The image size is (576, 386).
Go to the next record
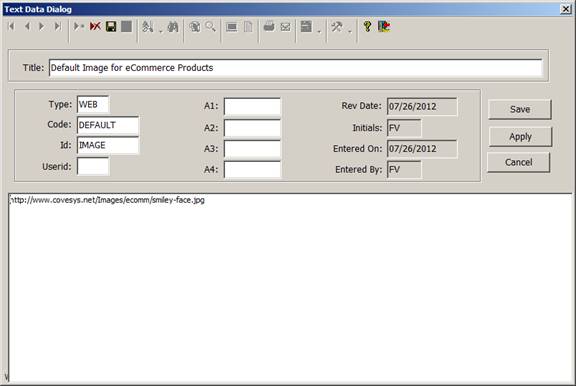coord(42,26)
